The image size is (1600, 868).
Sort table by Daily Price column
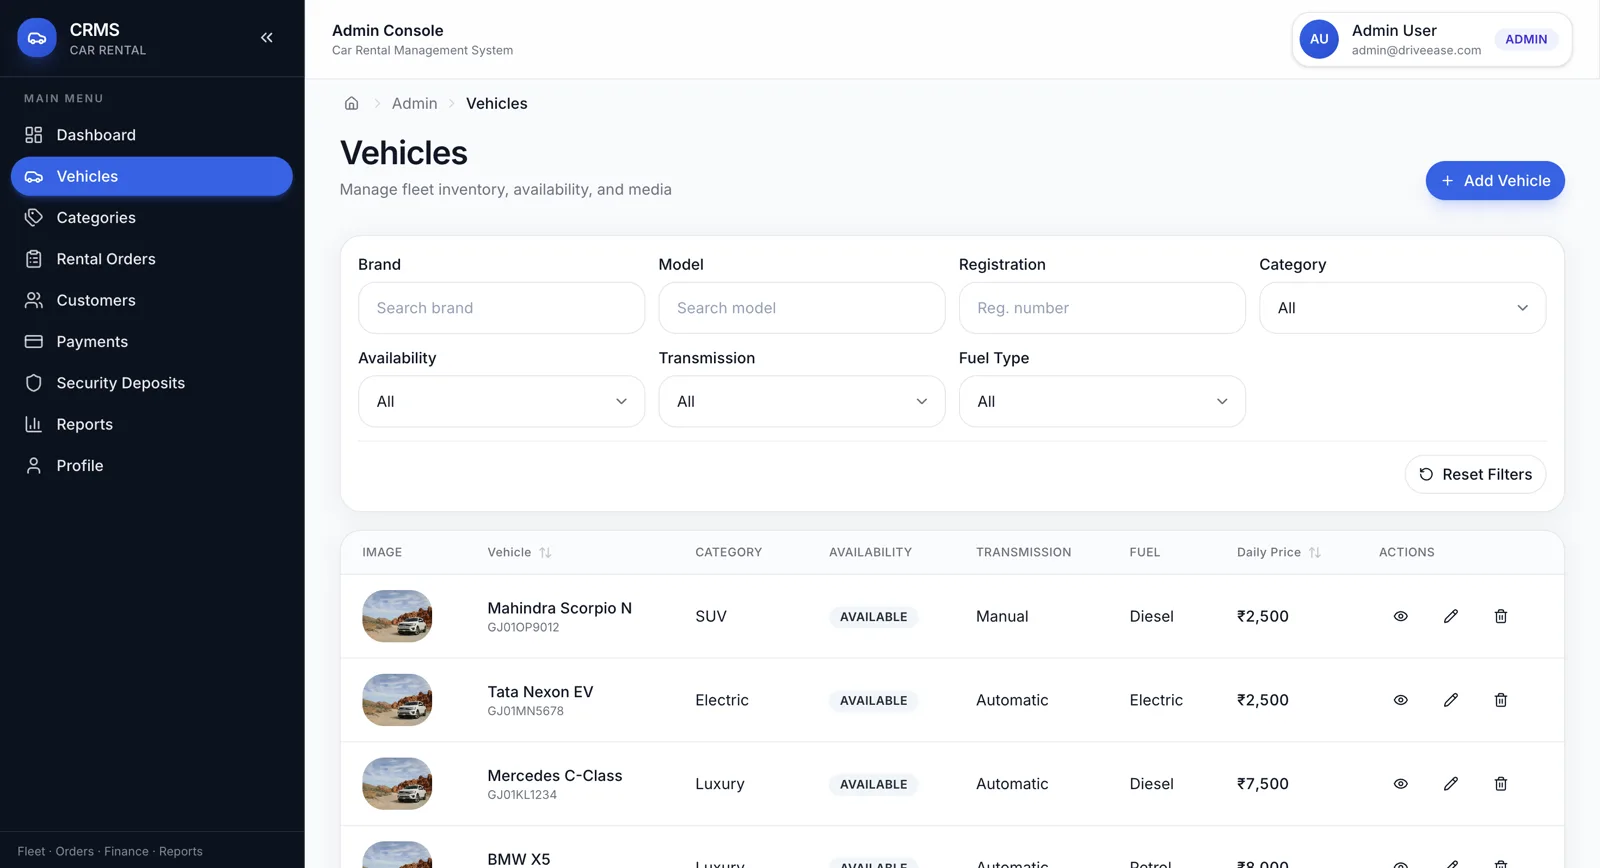[x=1278, y=552]
